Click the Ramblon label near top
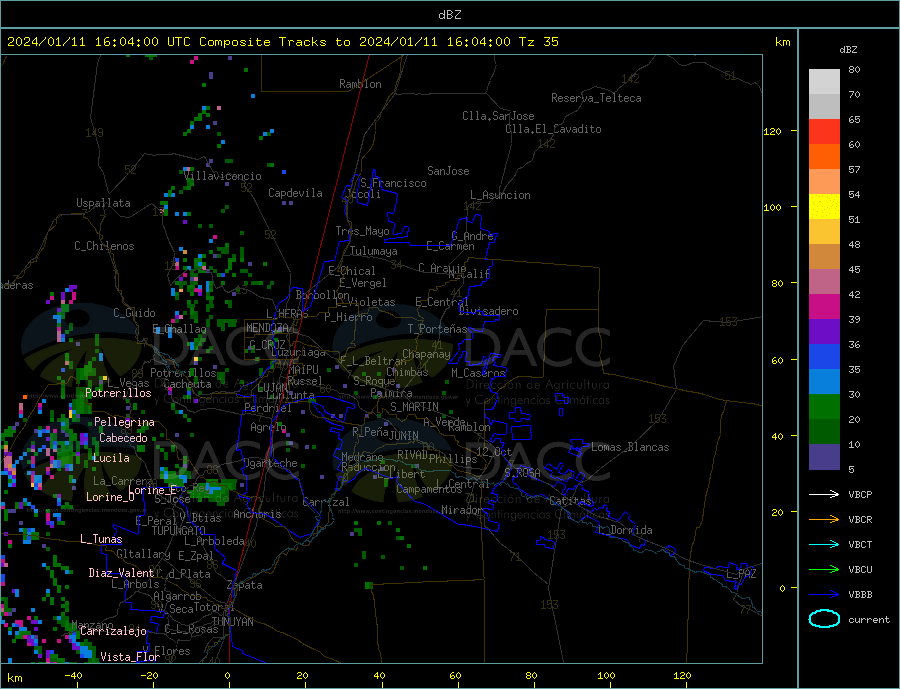900x689 pixels. 360,84
